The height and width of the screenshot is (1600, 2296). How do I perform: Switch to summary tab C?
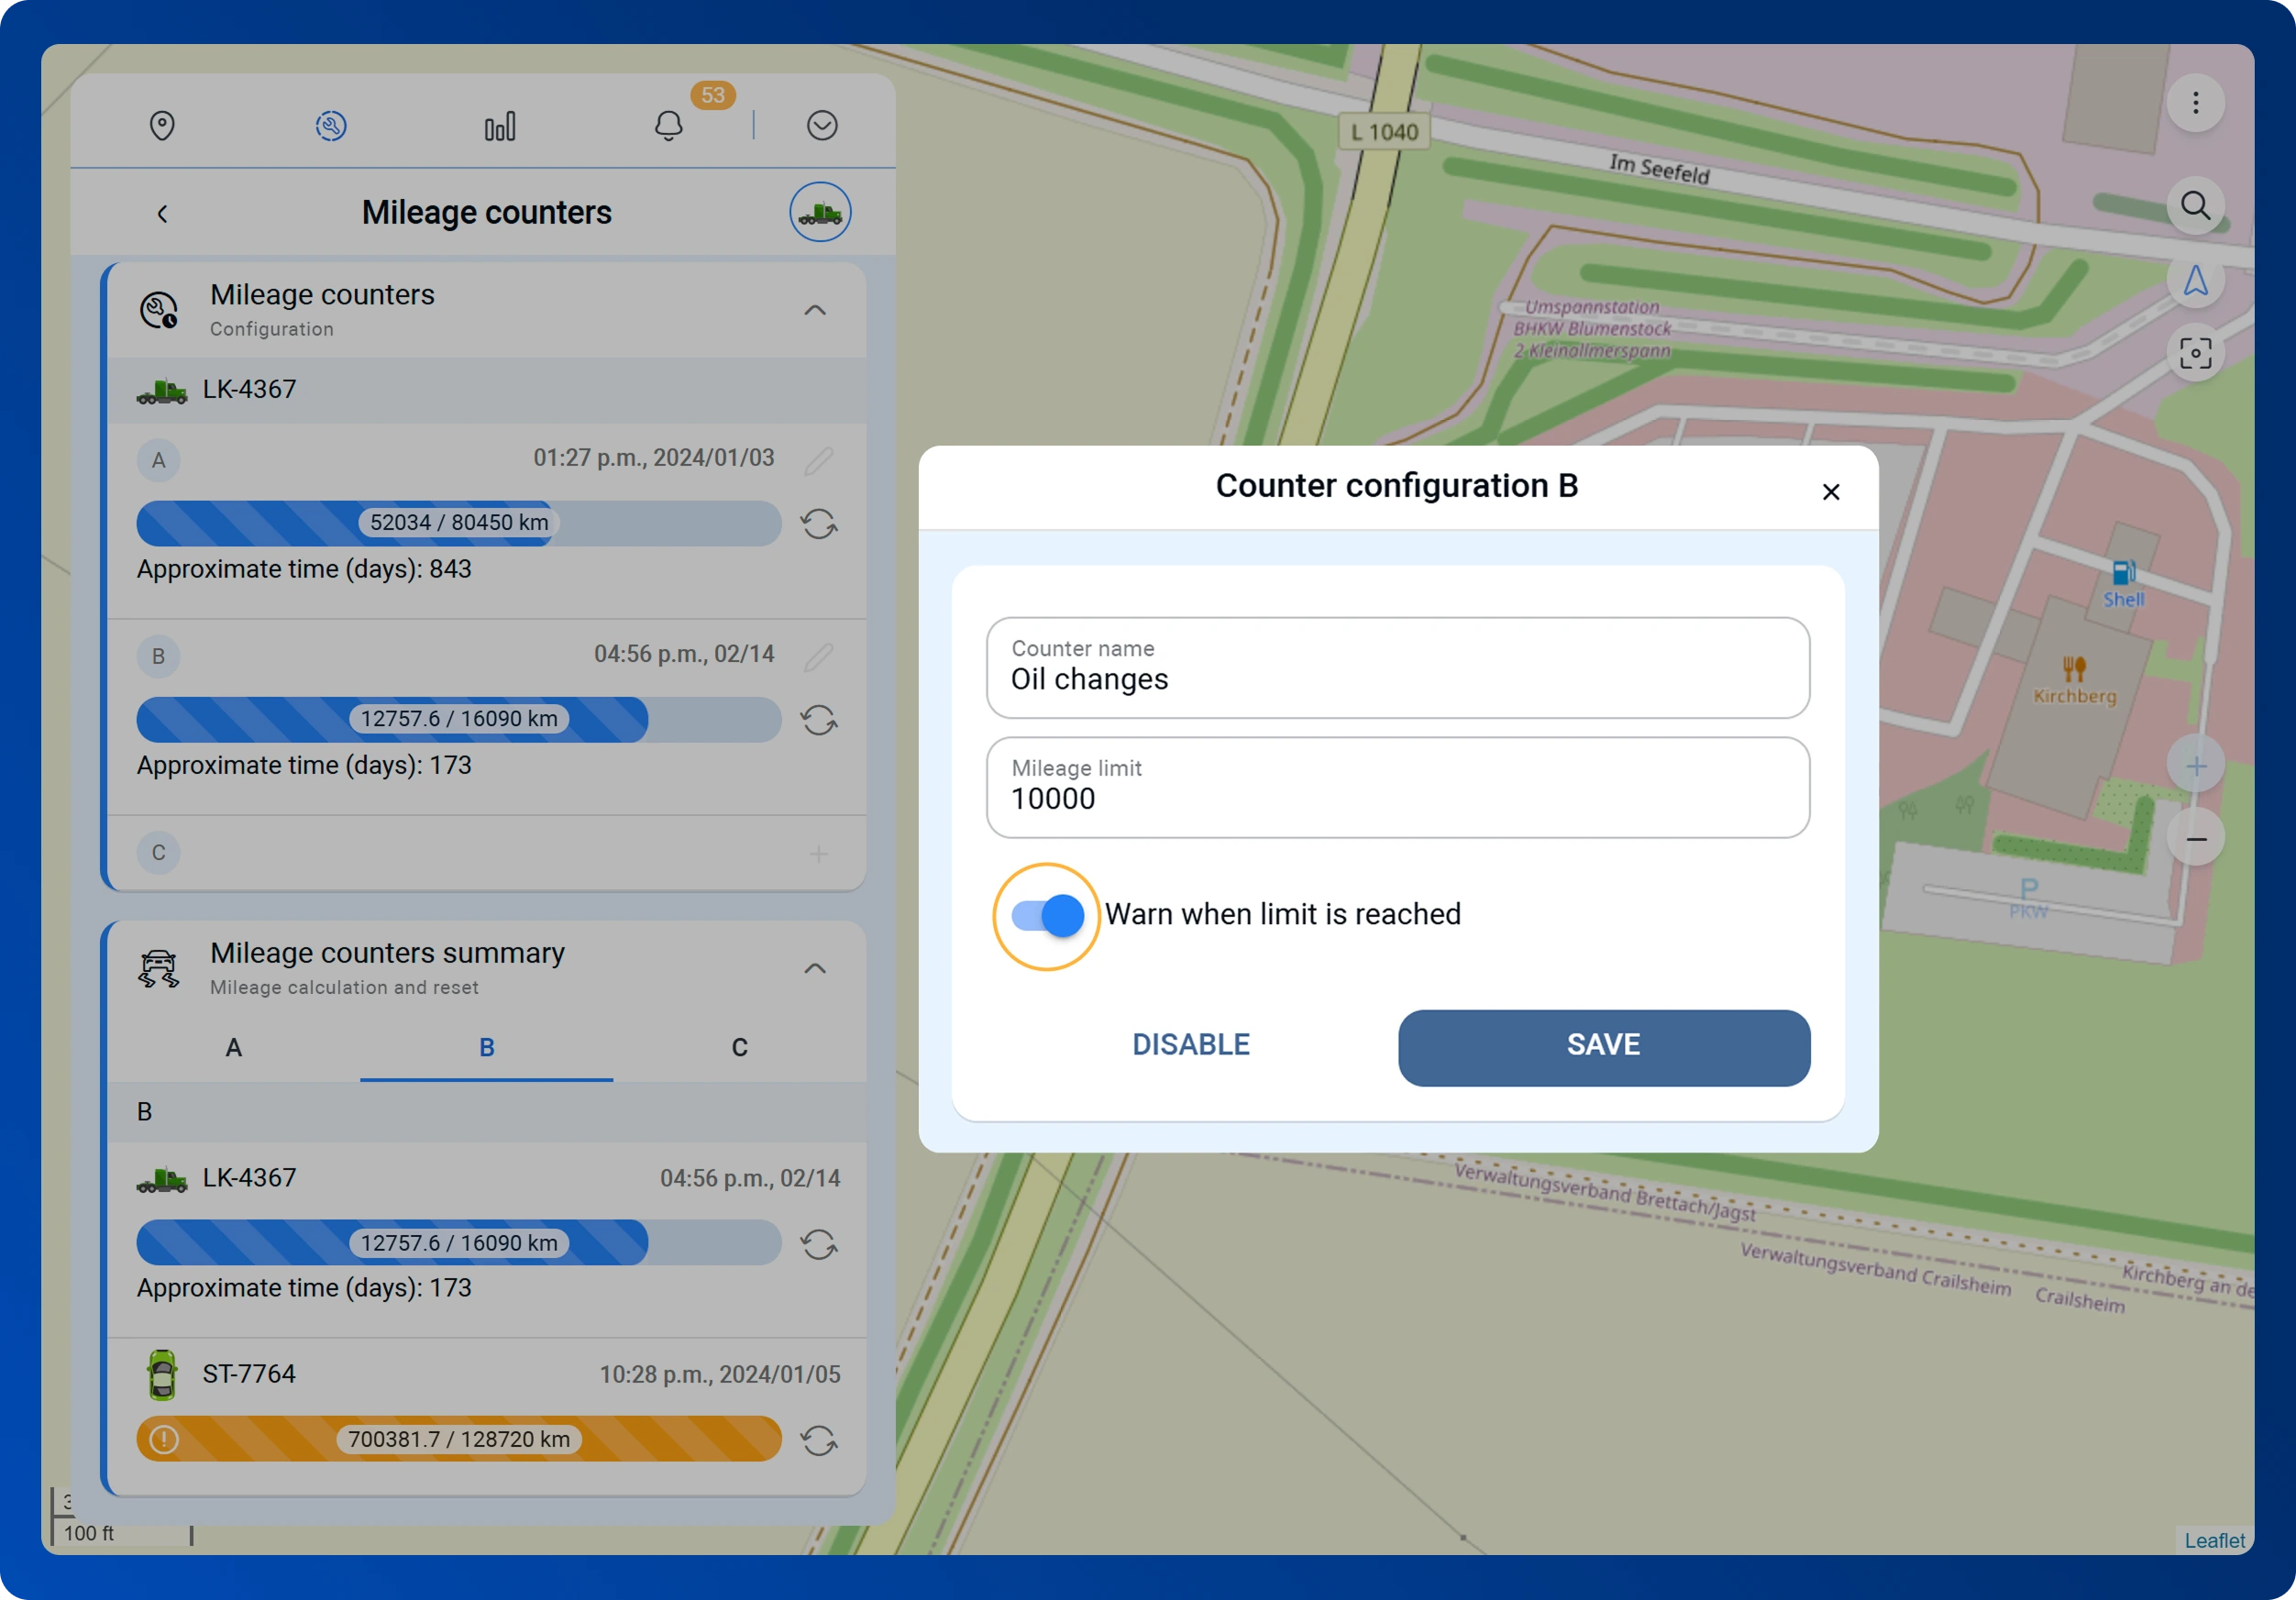click(739, 1048)
